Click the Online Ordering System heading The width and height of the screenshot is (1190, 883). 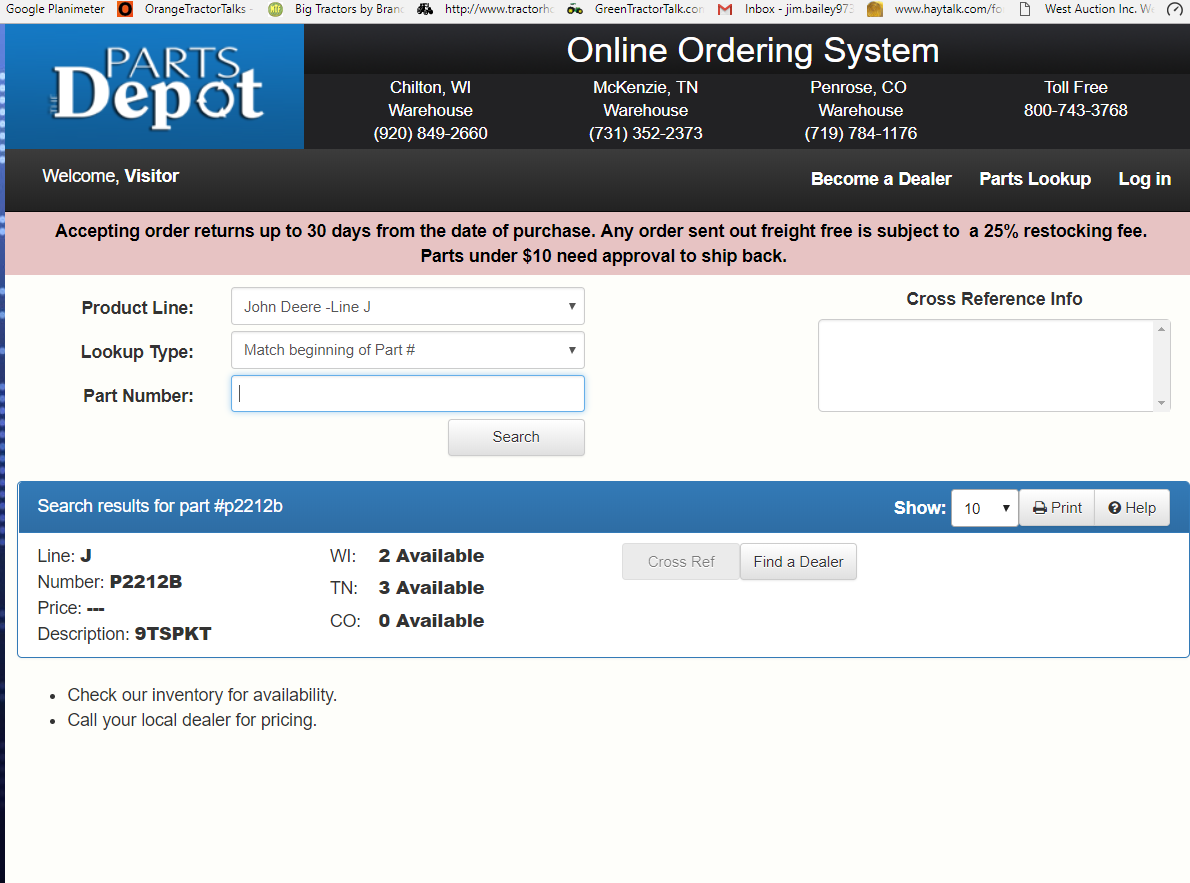[753, 51]
